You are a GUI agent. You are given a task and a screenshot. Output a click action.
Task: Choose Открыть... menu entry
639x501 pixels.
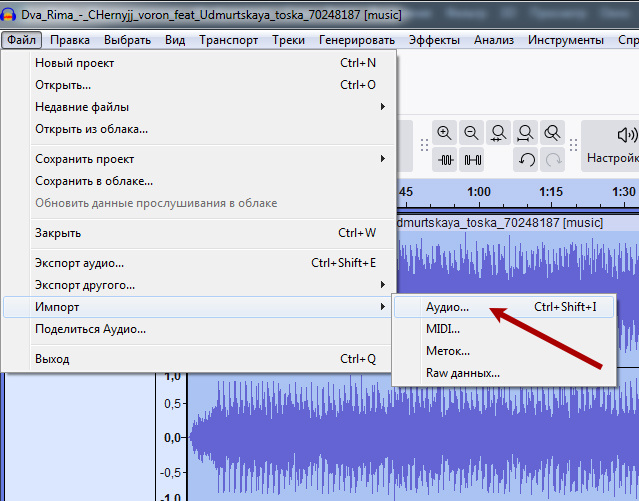point(198,85)
